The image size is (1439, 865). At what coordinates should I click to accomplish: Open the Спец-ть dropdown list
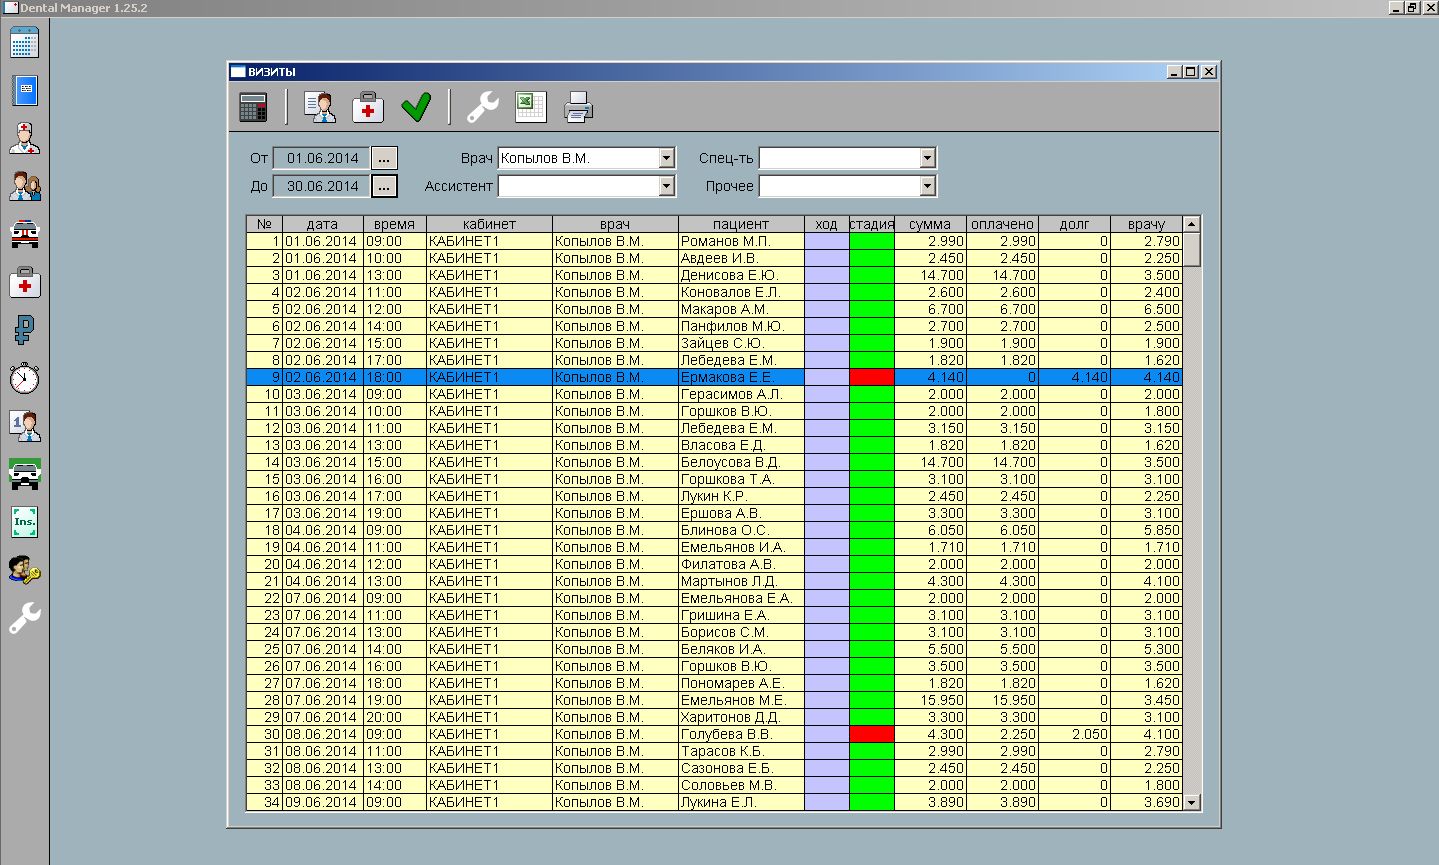927,158
